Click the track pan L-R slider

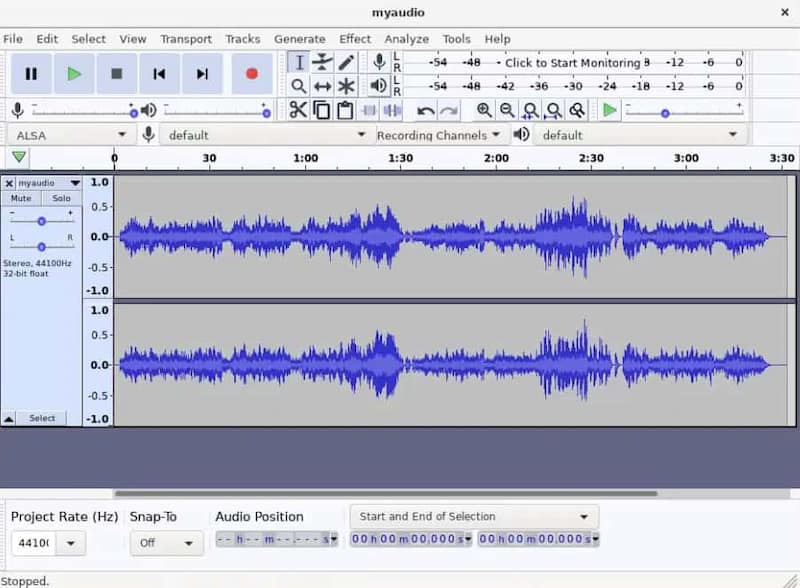click(x=41, y=246)
